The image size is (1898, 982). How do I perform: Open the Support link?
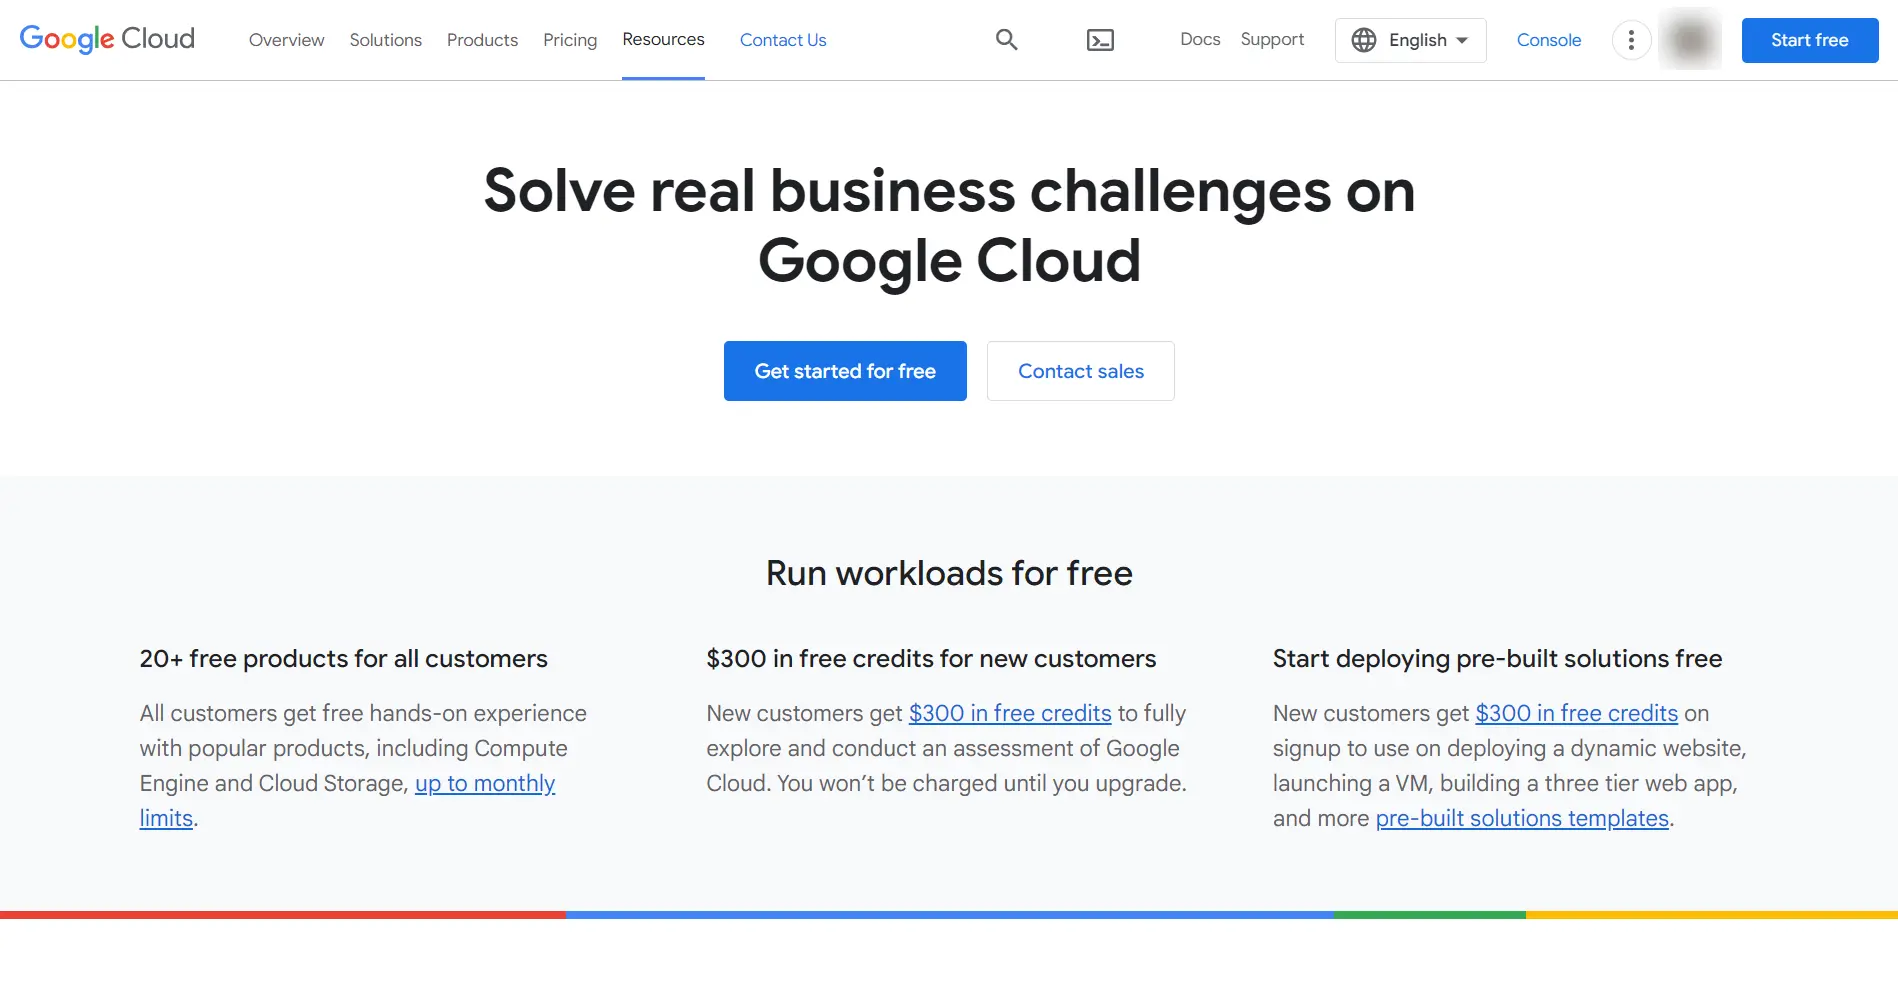1272,39
